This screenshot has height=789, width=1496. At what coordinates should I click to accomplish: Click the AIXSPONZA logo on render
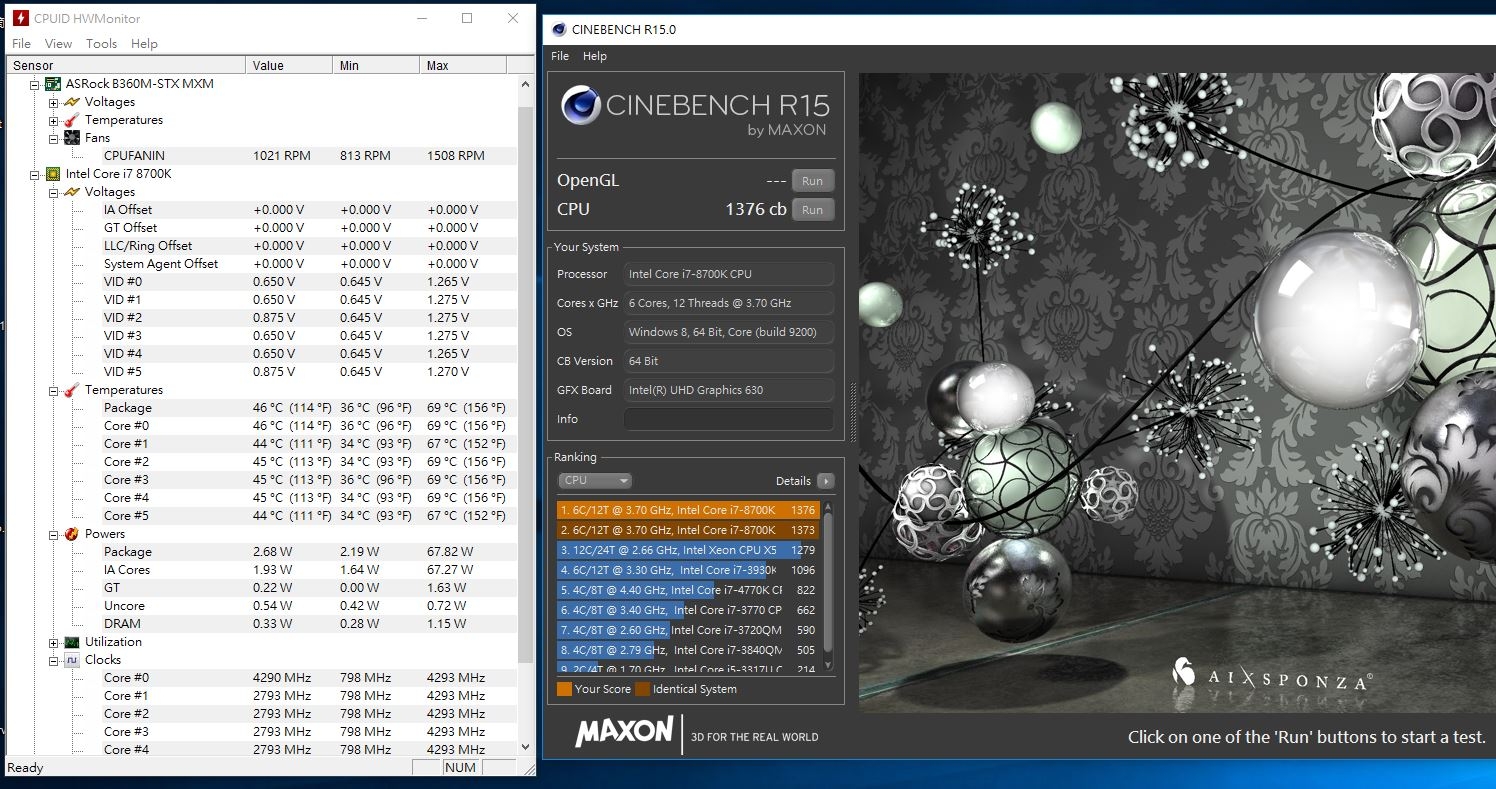tap(1271, 676)
